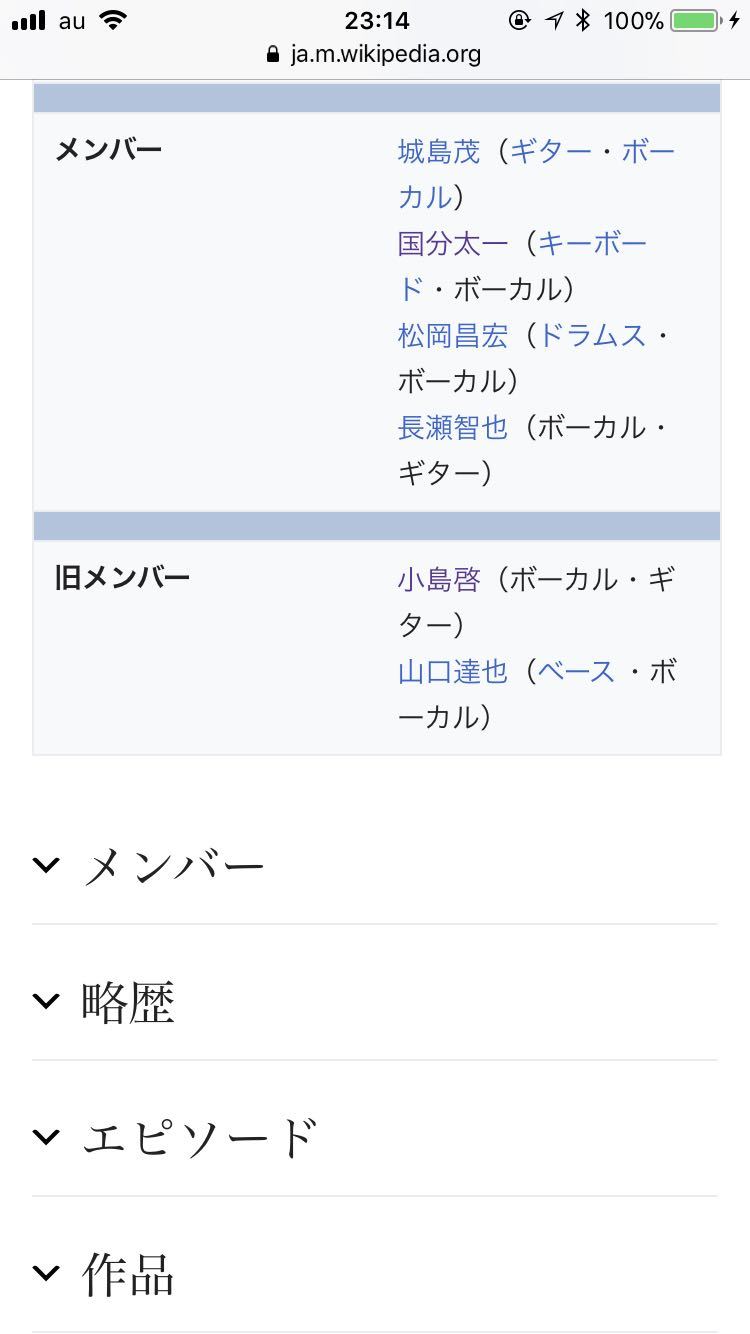Expand the 略歴 section chevron
Screen dimensions: 750x1334
46,1001
